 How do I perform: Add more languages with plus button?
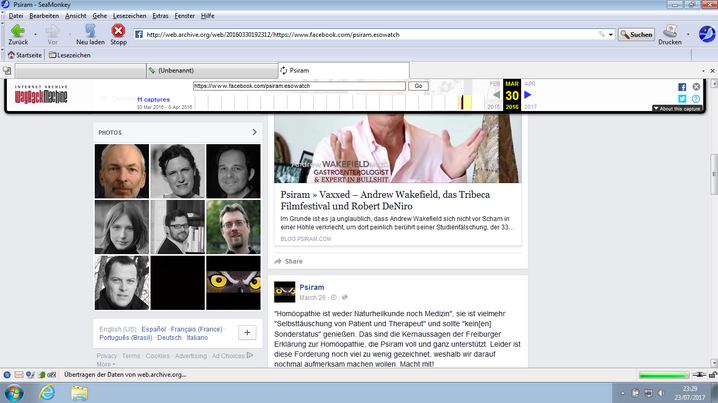[247, 333]
